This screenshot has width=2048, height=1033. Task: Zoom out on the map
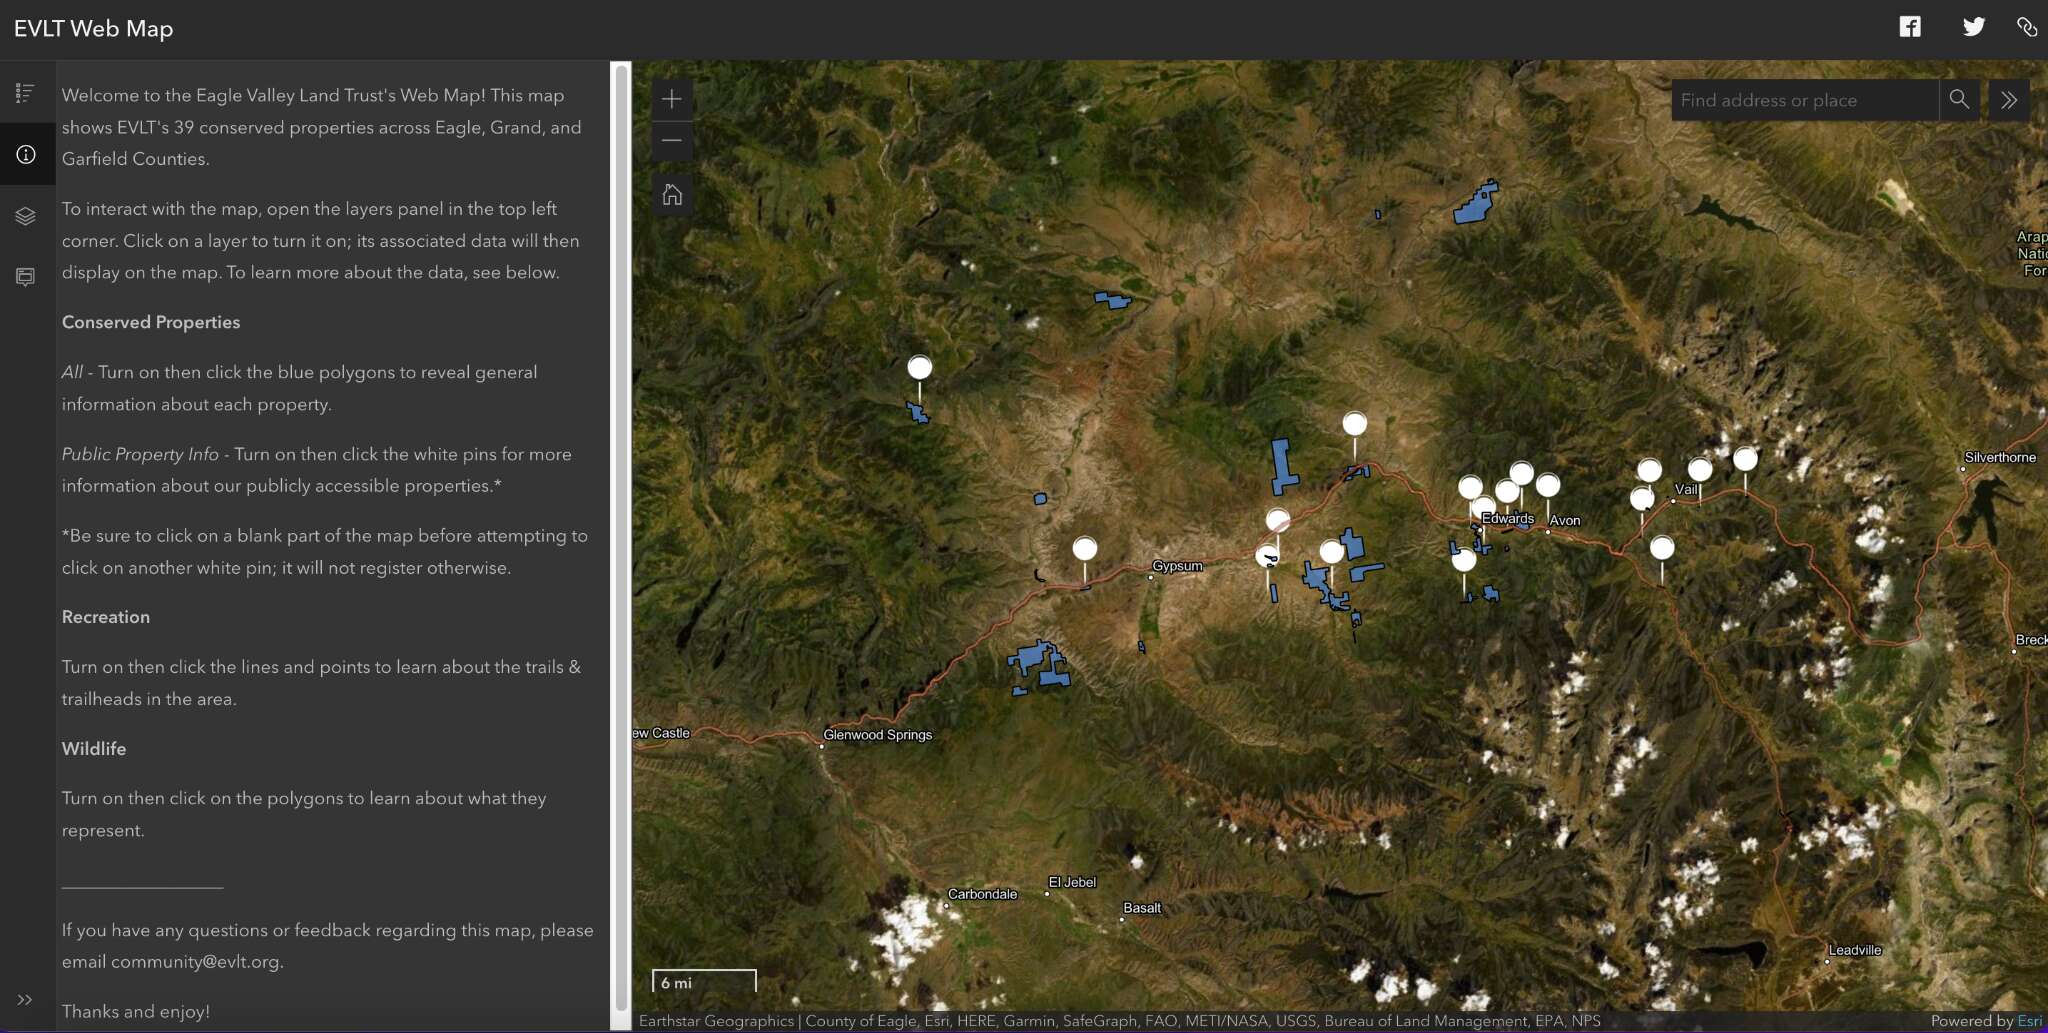click(x=672, y=140)
